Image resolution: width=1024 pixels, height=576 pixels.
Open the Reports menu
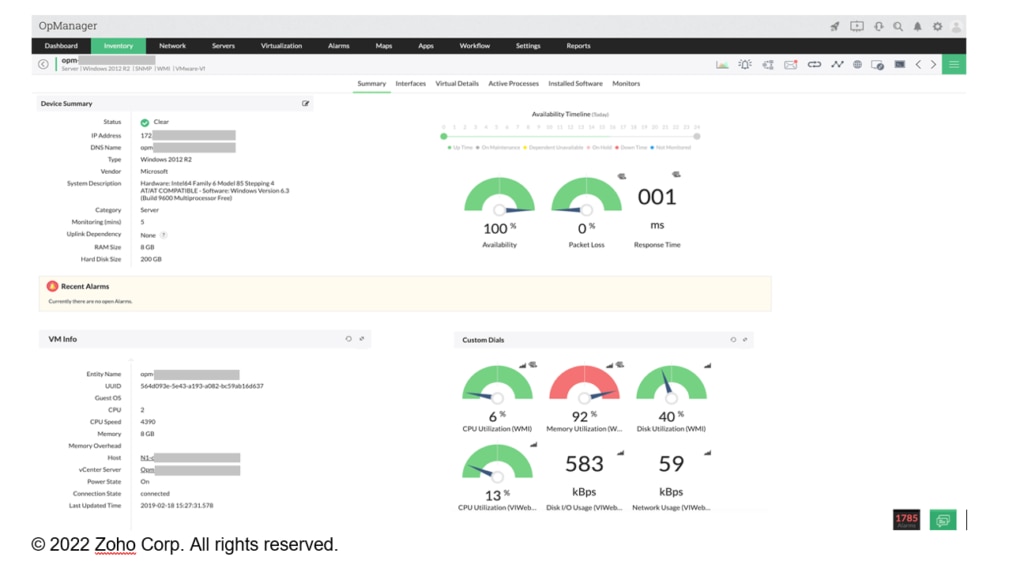coord(579,46)
